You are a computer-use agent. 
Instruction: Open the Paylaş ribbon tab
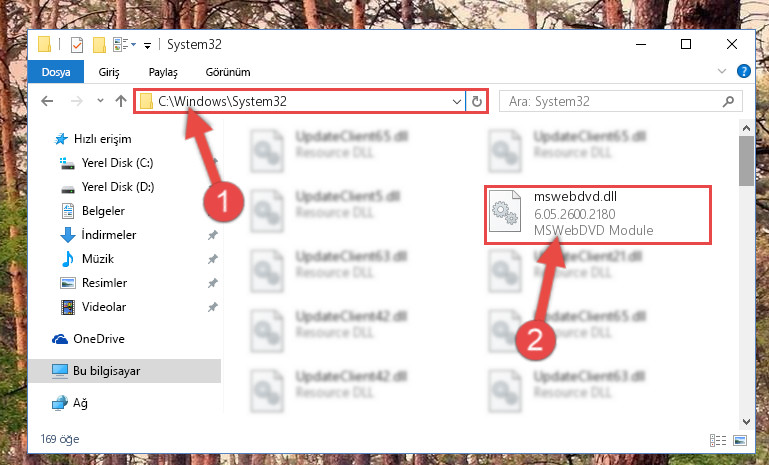pyautogui.click(x=163, y=72)
